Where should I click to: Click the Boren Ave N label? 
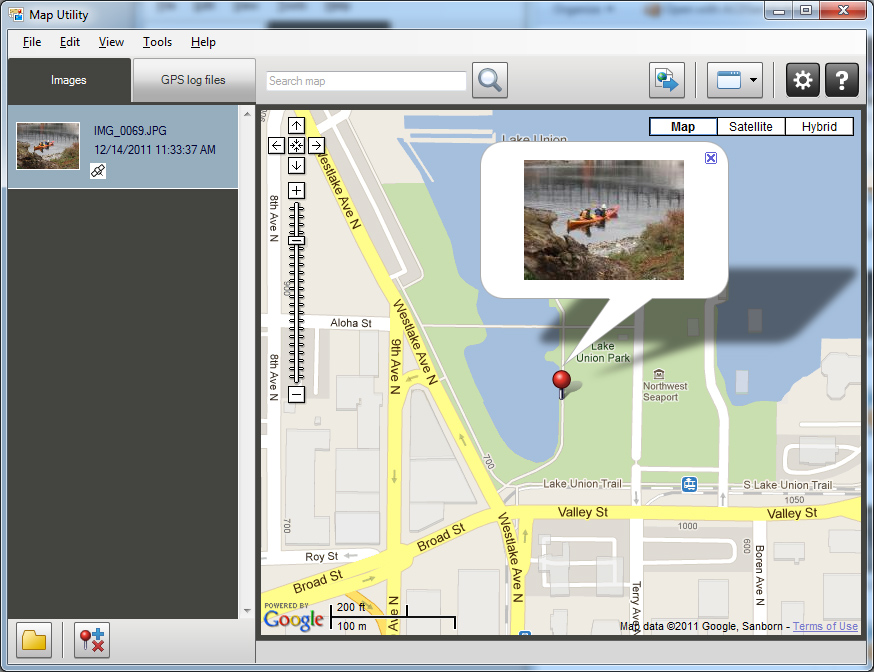(759, 575)
